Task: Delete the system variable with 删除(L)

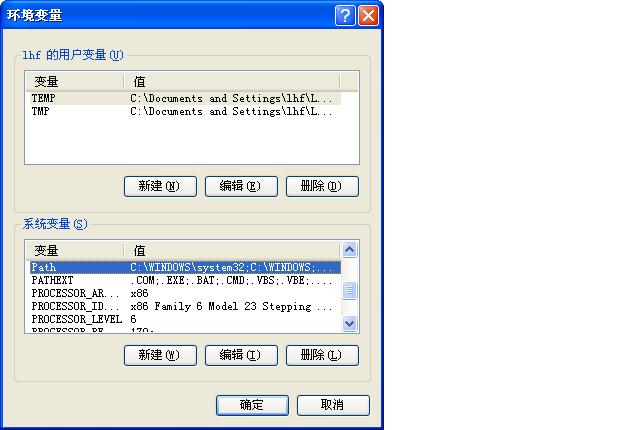Action: (x=322, y=355)
